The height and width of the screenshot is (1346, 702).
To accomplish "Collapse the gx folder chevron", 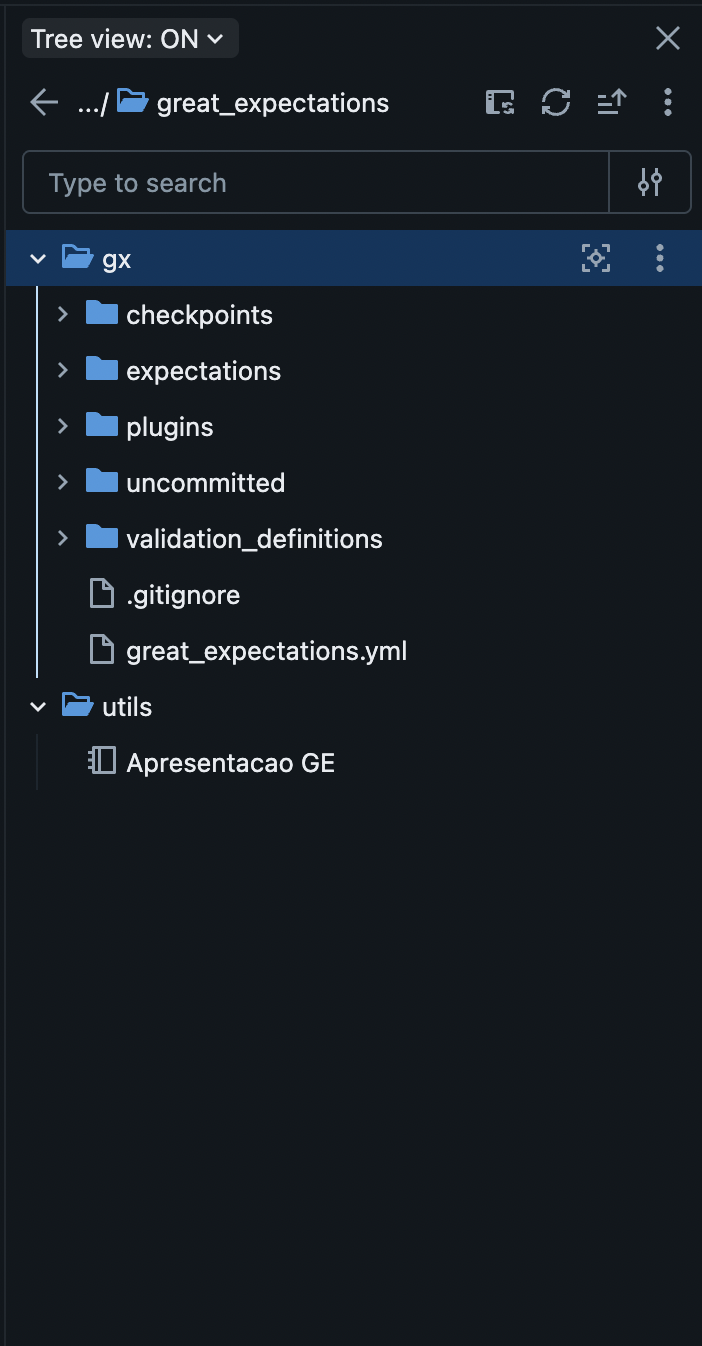I will click(38, 258).
